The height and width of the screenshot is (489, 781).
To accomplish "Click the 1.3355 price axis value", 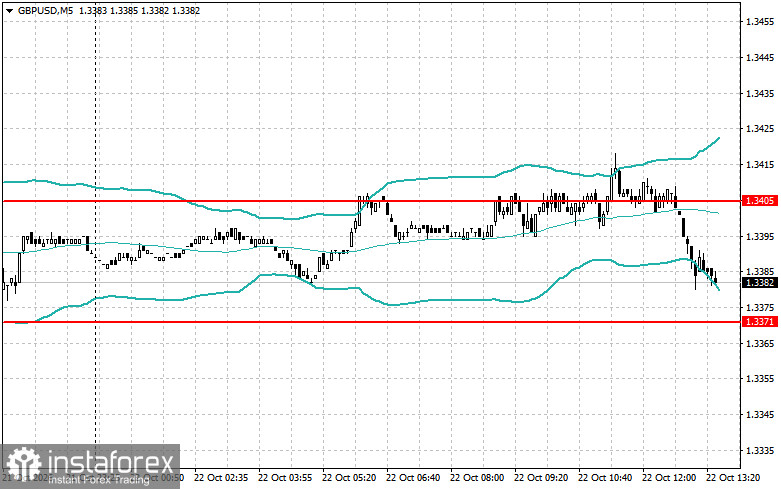I will pyautogui.click(x=760, y=379).
